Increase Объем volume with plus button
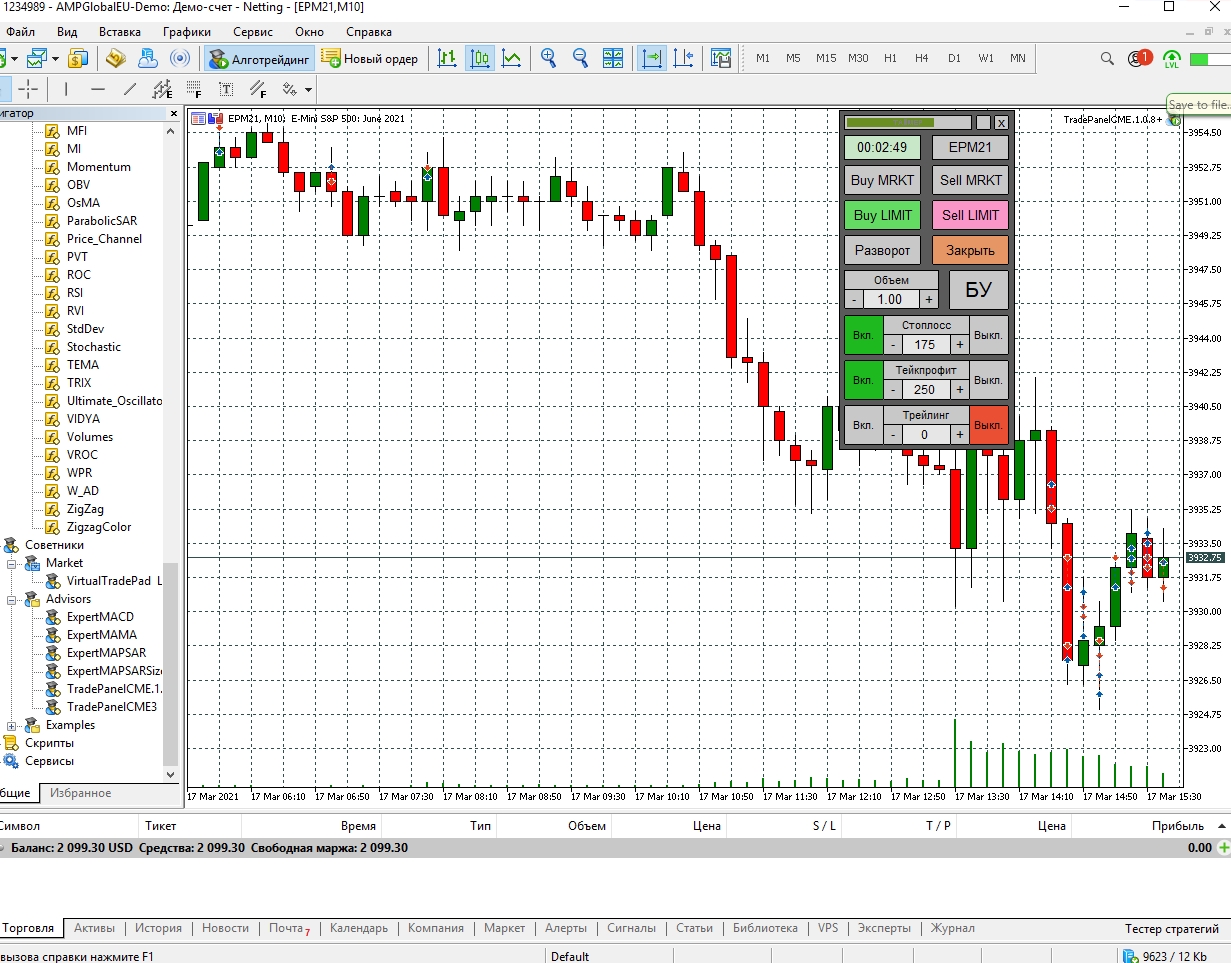Image resolution: width=1231 pixels, height=963 pixels. click(929, 299)
